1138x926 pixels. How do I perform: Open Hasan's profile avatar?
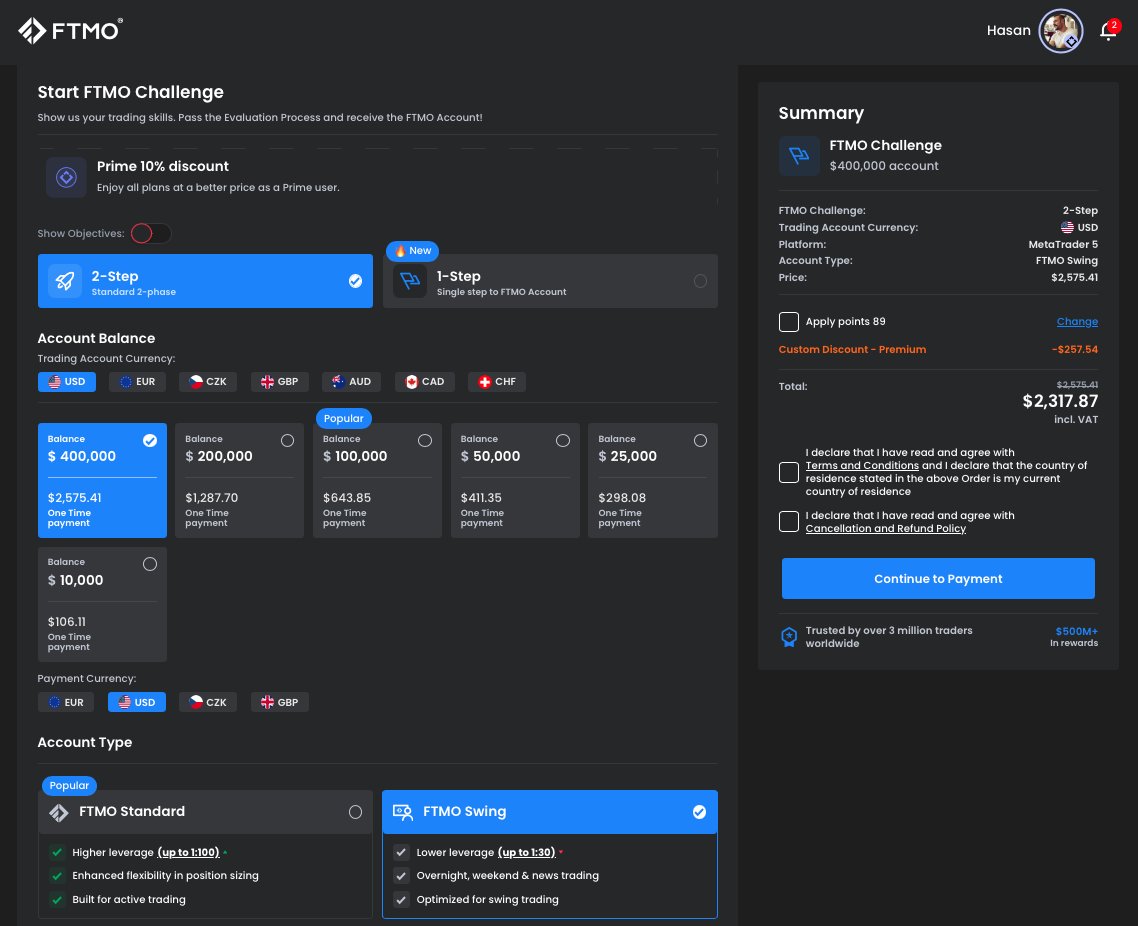1060,31
